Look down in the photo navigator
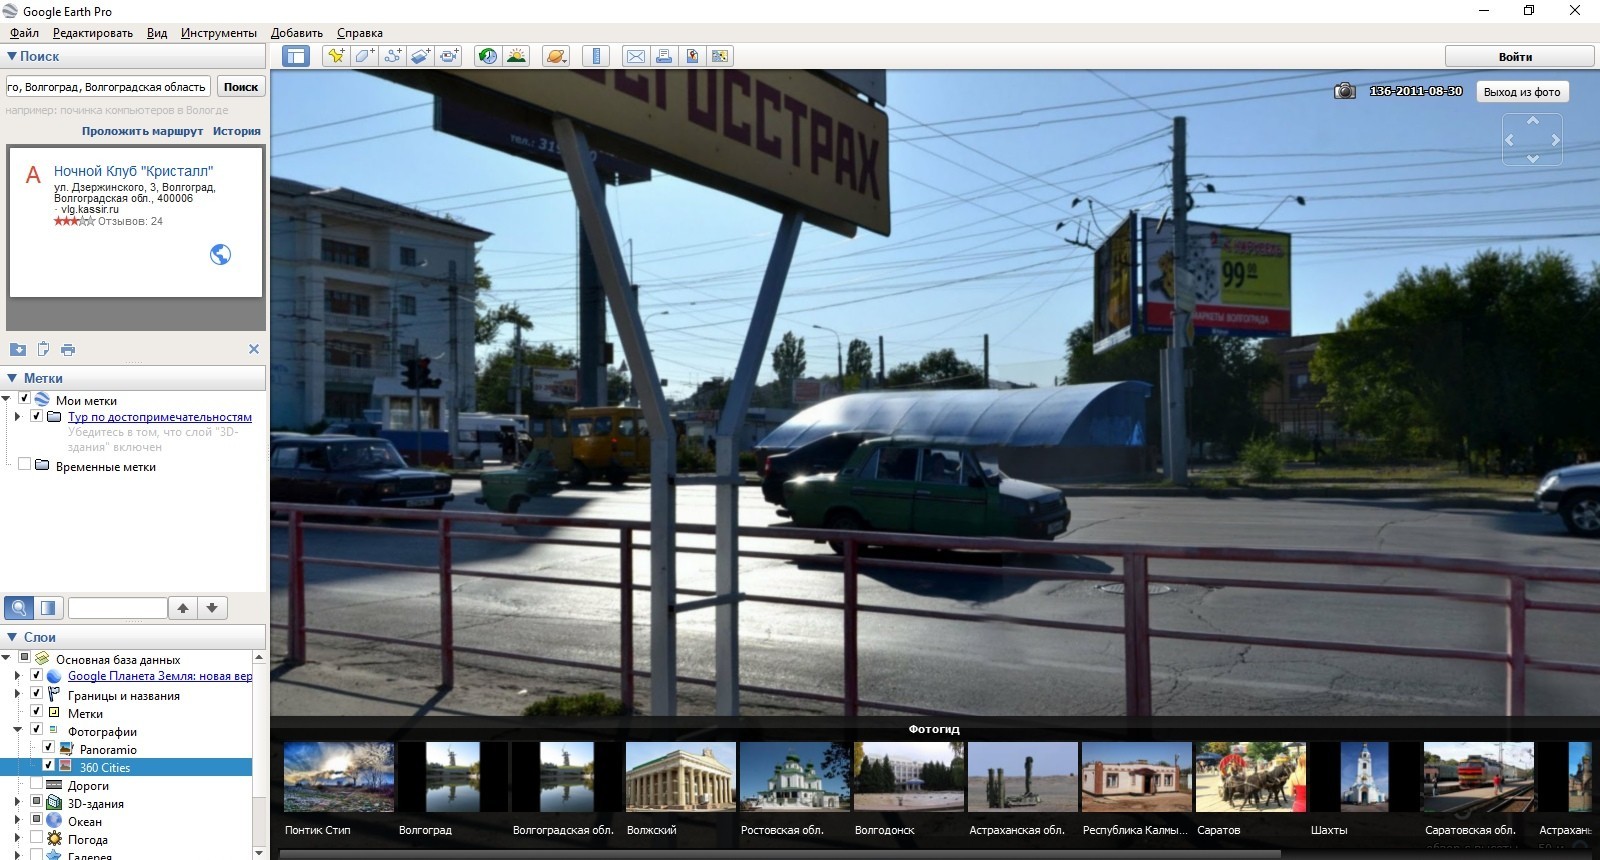Viewport: 1600px width, 860px height. pyautogui.click(x=1533, y=158)
